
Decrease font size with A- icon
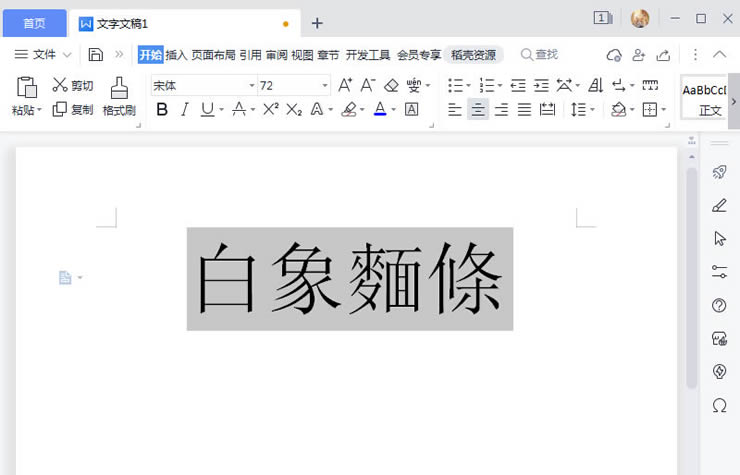pyautogui.click(x=368, y=85)
